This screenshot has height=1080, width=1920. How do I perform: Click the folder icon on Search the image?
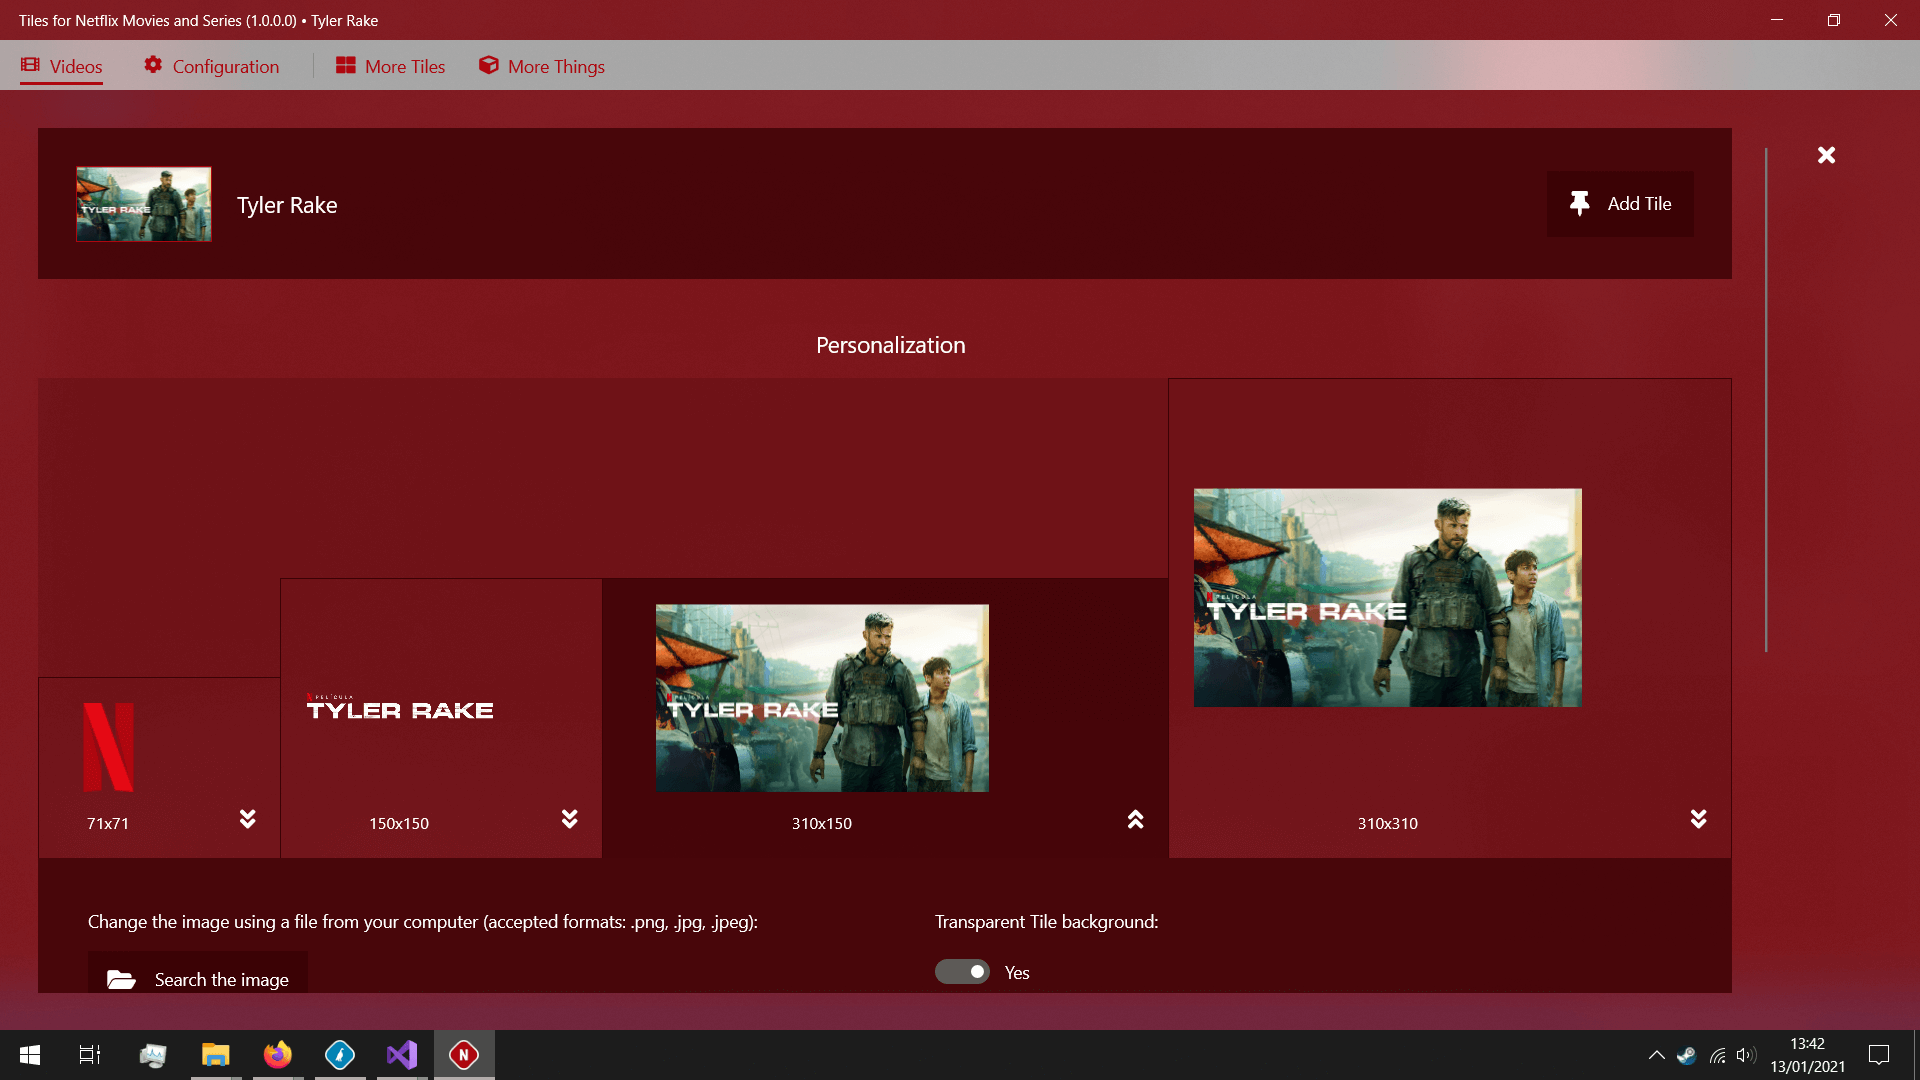(x=122, y=979)
